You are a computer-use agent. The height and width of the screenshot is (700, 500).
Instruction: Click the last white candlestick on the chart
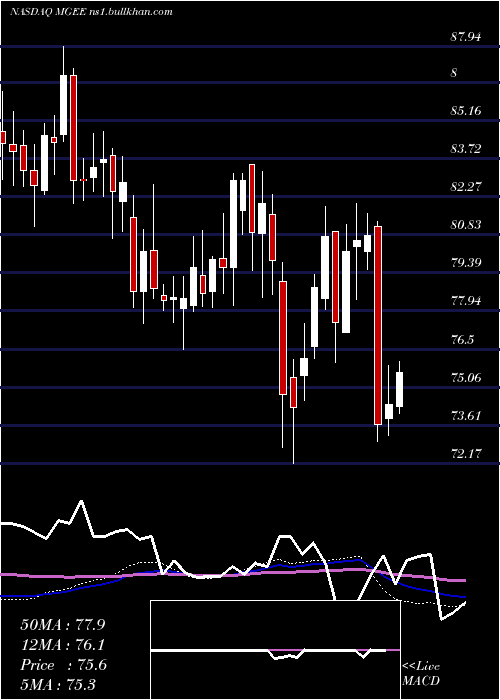click(399, 389)
